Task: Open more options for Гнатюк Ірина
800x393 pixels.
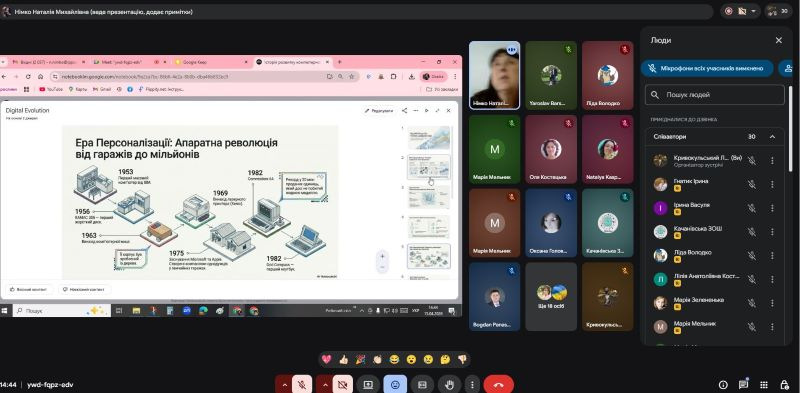Action: (x=772, y=184)
